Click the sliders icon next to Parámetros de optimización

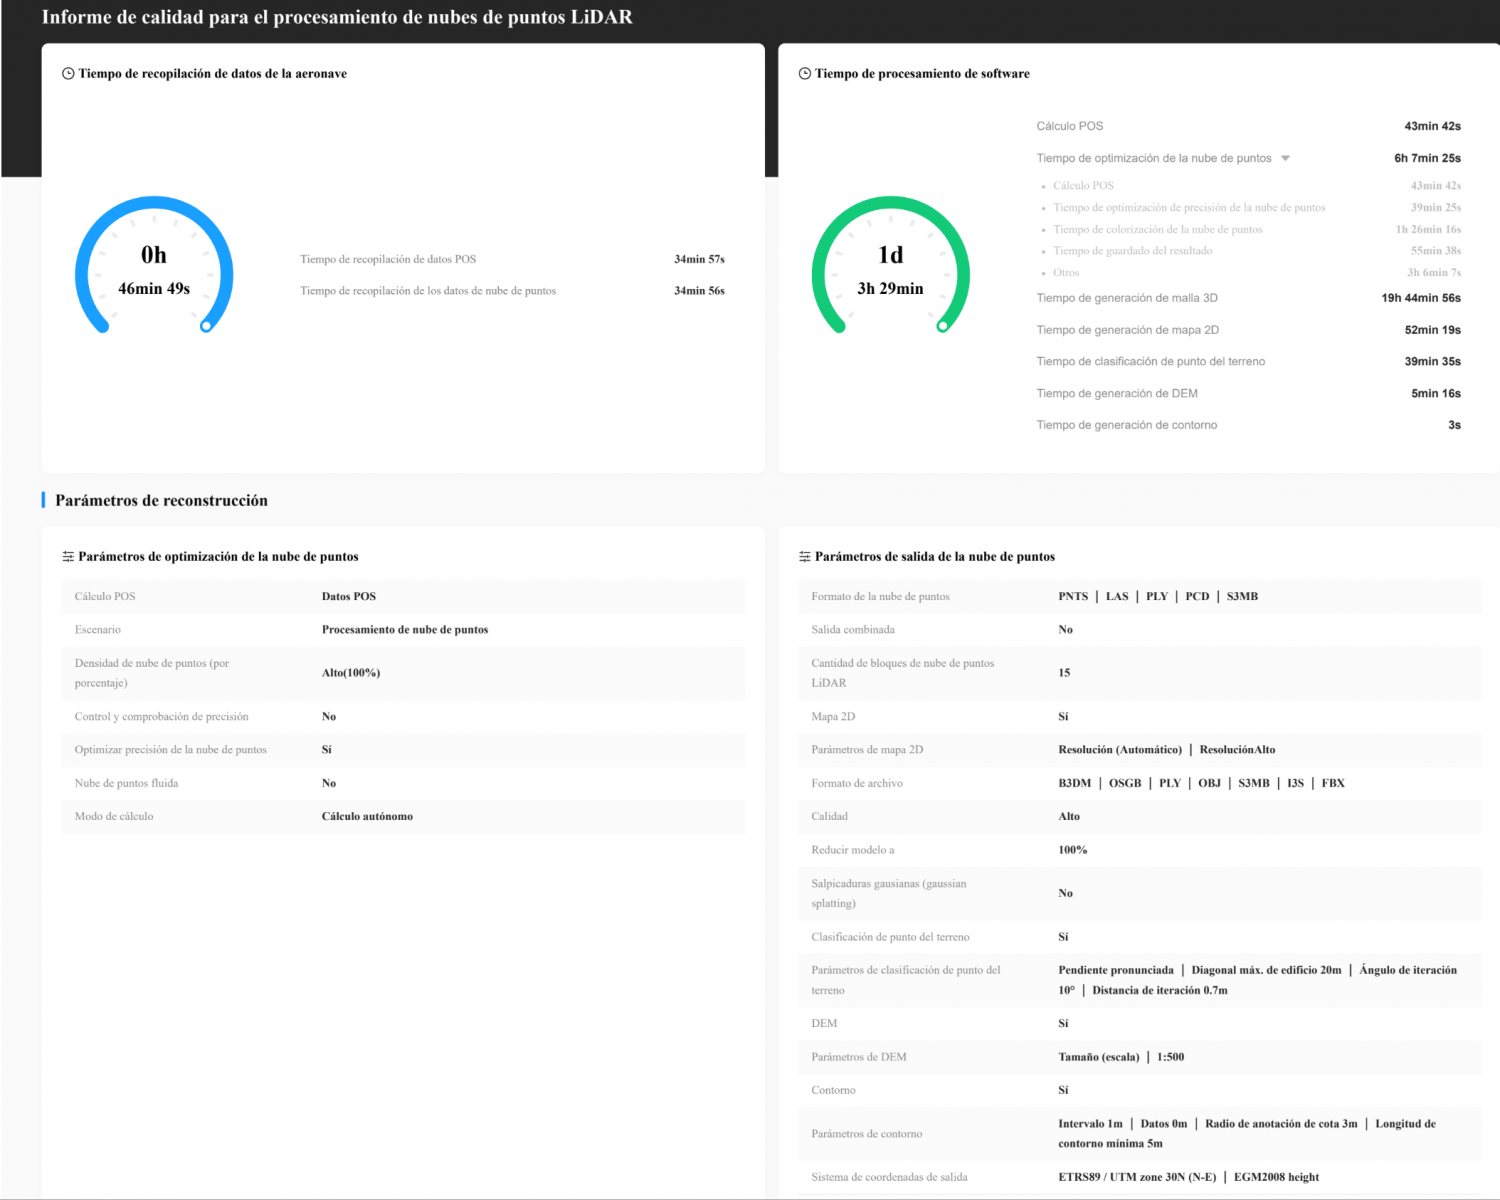(68, 557)
